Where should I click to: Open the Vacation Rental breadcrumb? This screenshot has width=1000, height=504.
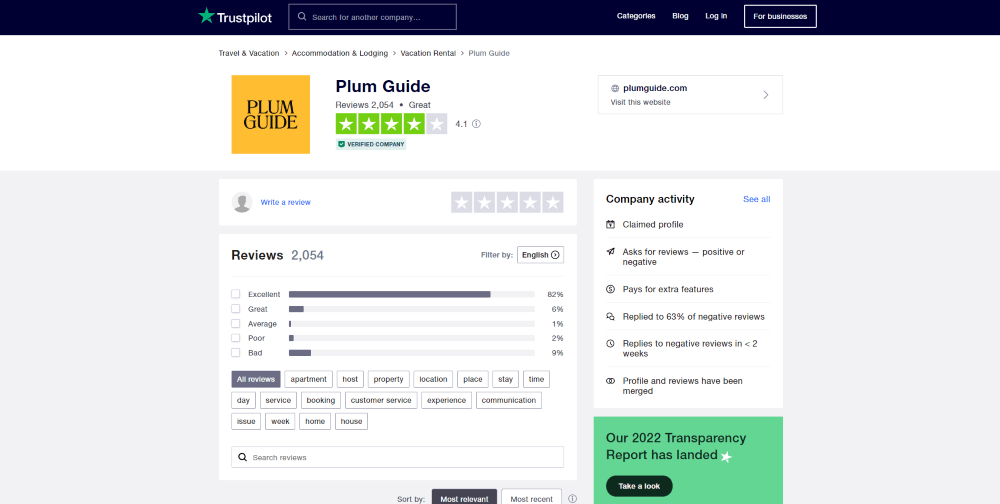tap(428, 54)
